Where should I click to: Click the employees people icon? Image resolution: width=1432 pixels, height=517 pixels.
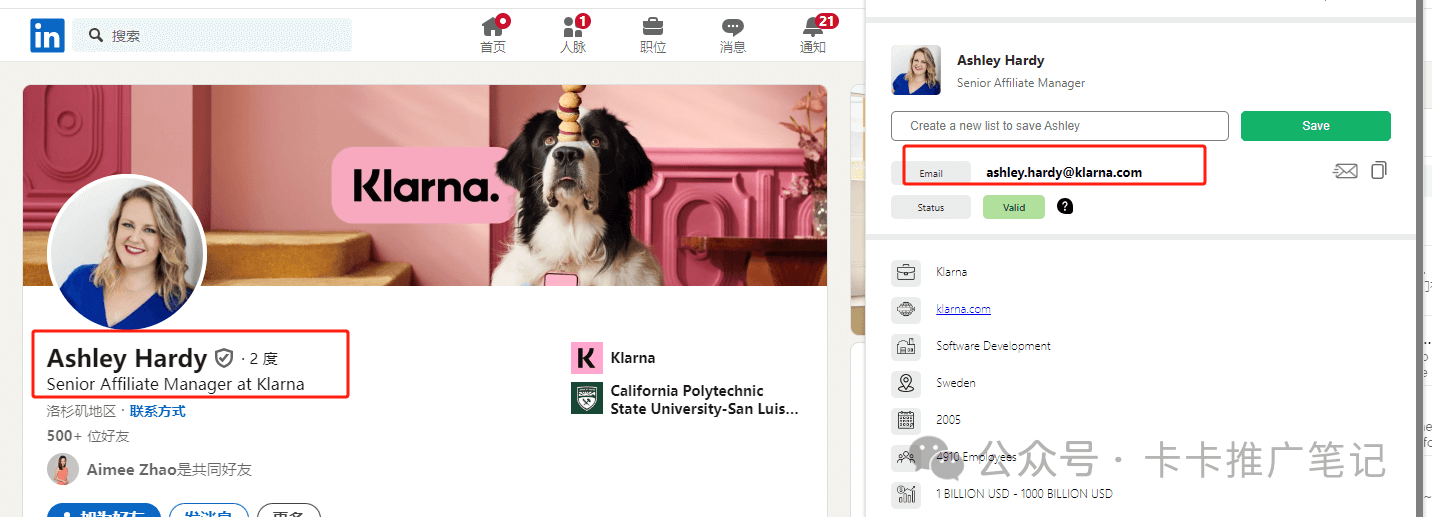(x=907, y=457)
